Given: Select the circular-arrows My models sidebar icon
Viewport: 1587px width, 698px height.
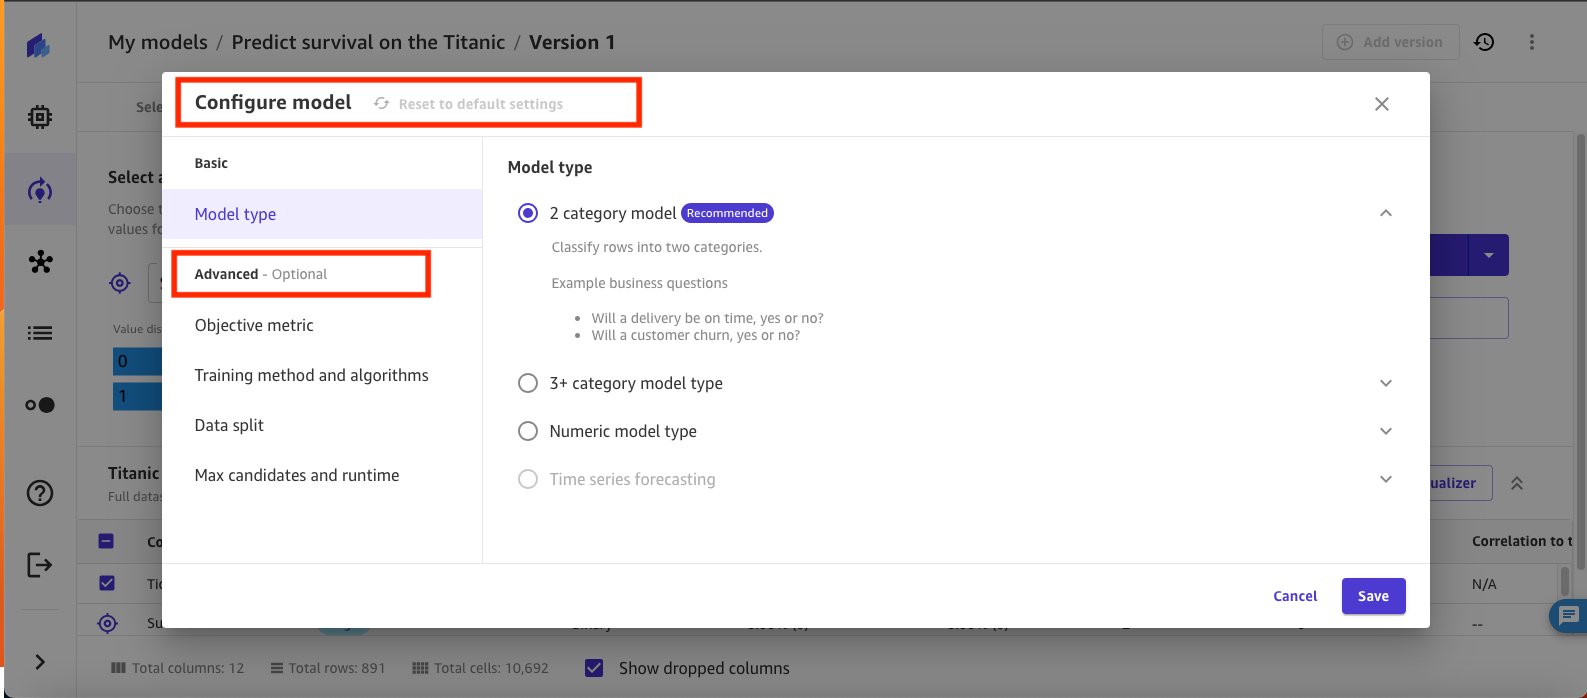Looking at the screenshot, I should tap(40, 190).
